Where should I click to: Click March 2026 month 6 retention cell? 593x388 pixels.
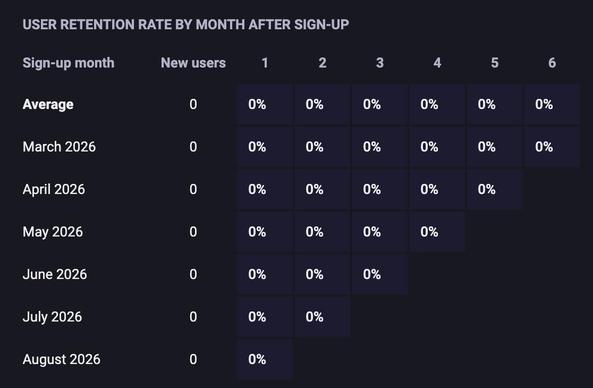click(x=552, y=147)
